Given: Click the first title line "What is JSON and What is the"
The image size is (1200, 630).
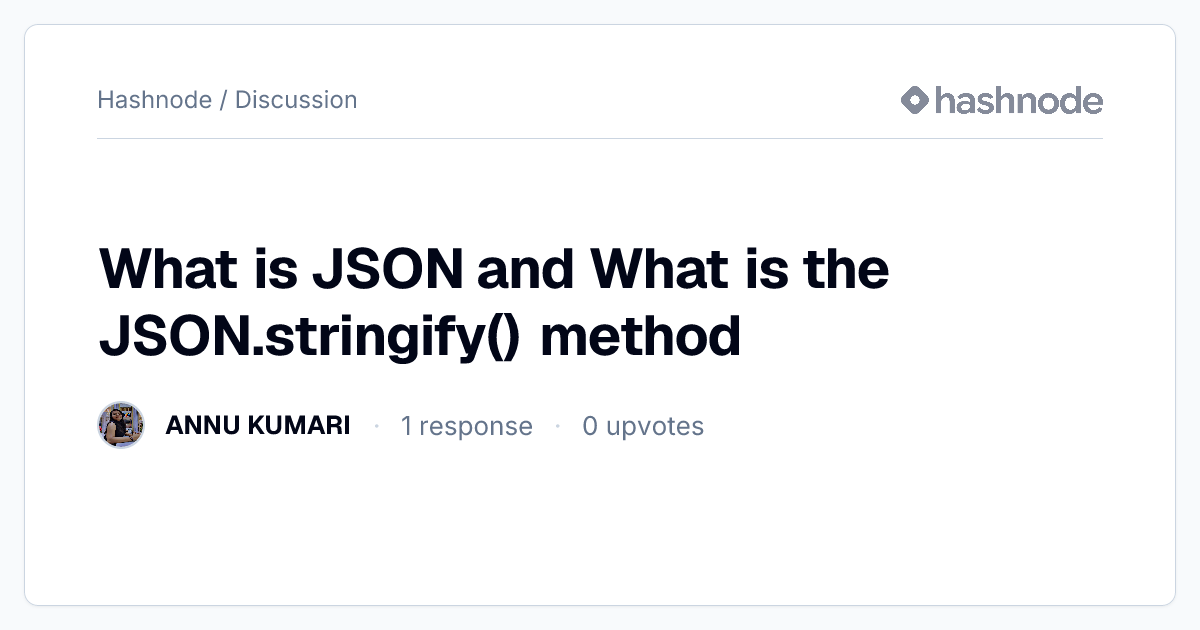Looking at the screenshot, I should click(x=494, y=269).
